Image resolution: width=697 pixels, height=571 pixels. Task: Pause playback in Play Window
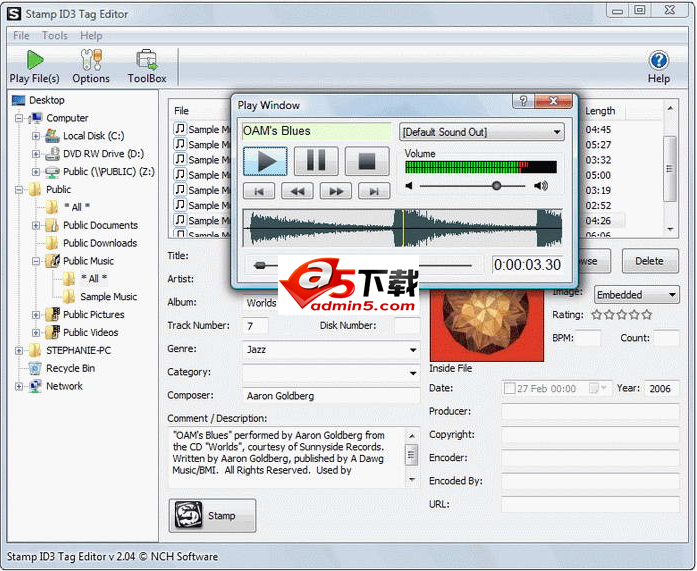[x=315, y=161]
